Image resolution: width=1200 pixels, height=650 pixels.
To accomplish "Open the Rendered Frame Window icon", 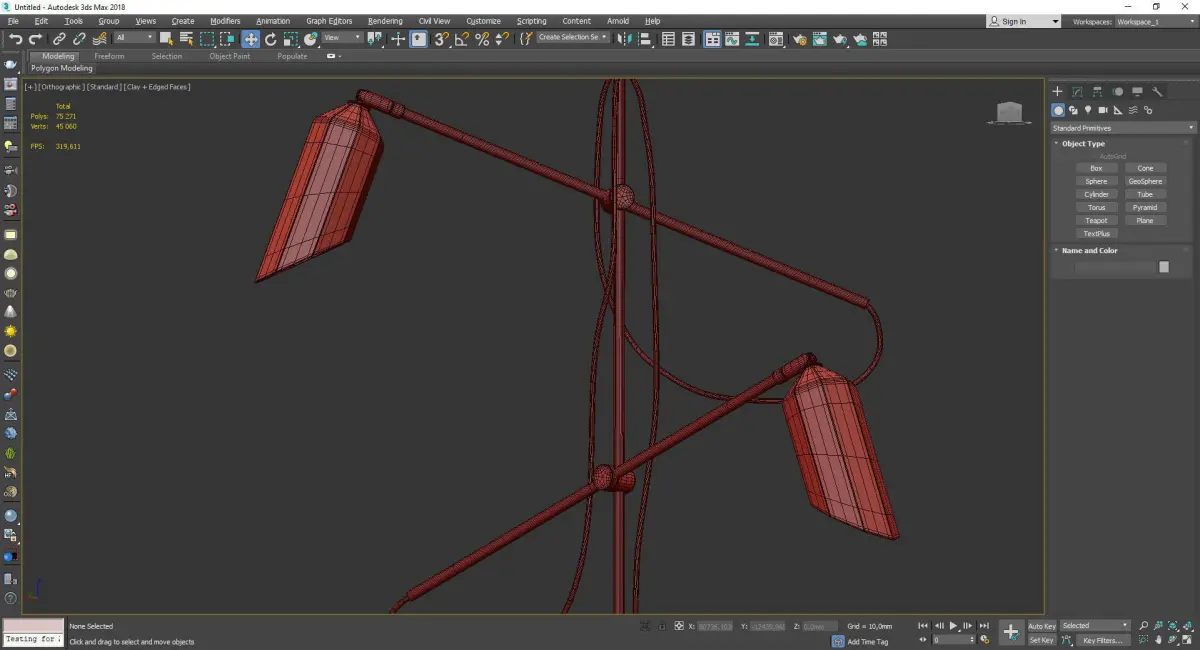I will coord(820,39).
